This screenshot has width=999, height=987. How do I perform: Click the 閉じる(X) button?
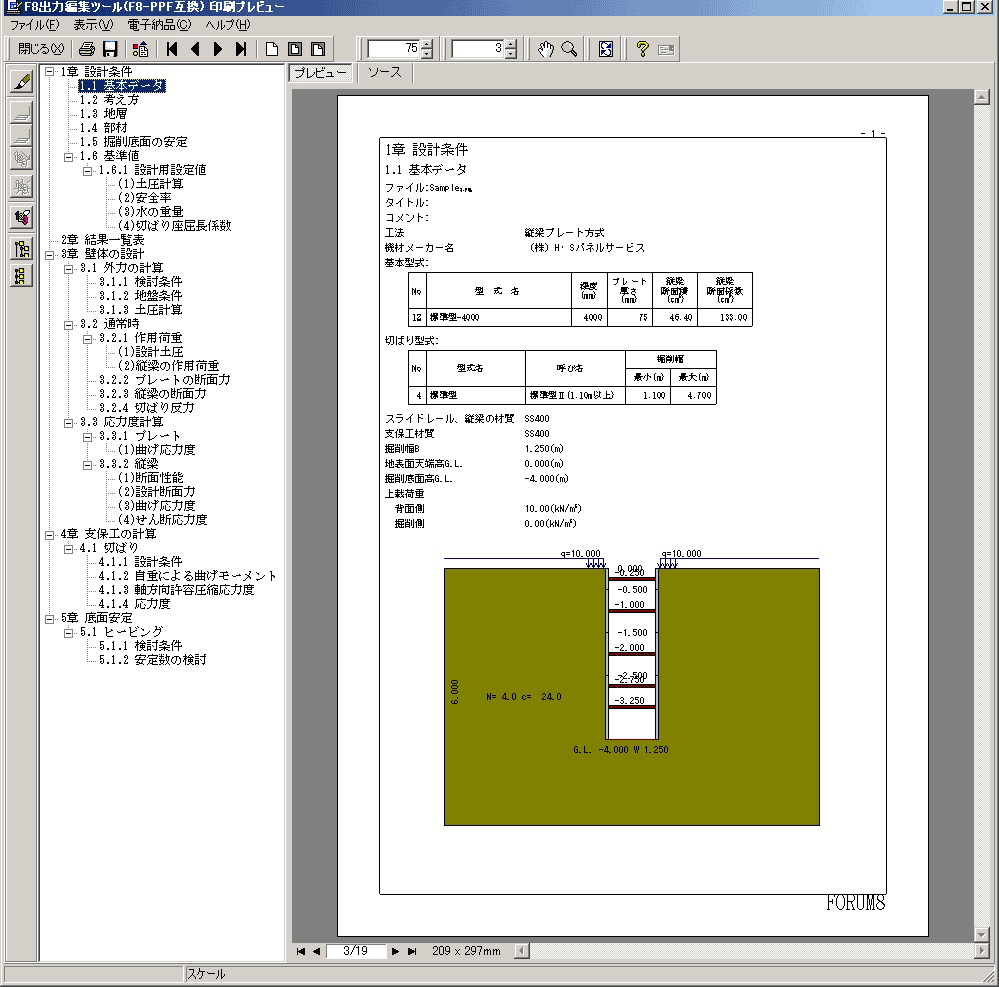[41, 49]
